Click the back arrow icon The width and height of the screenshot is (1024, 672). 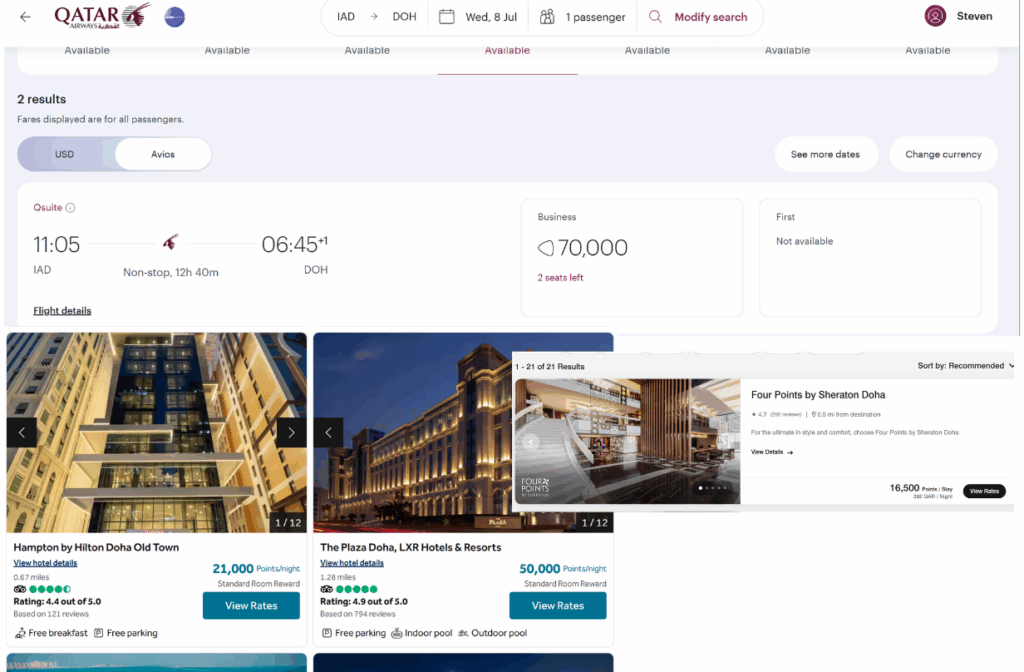click(25, 17)
